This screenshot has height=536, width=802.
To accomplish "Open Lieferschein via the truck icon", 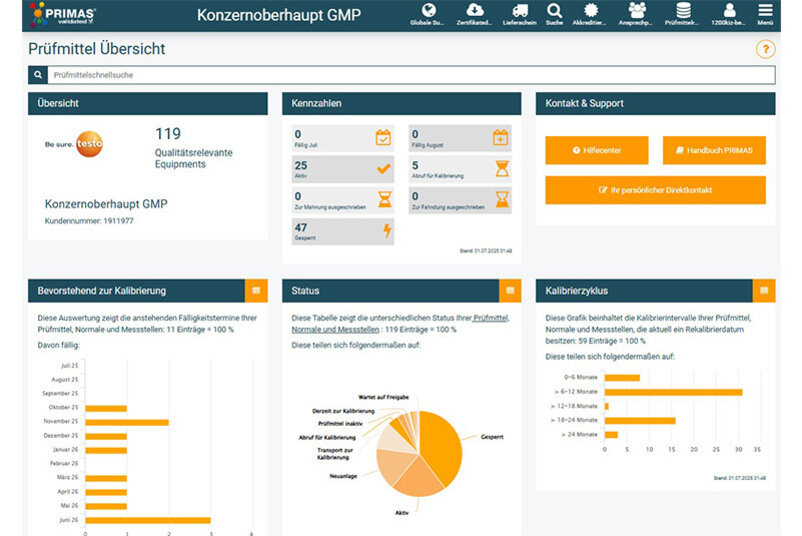I will click(513, 11).
